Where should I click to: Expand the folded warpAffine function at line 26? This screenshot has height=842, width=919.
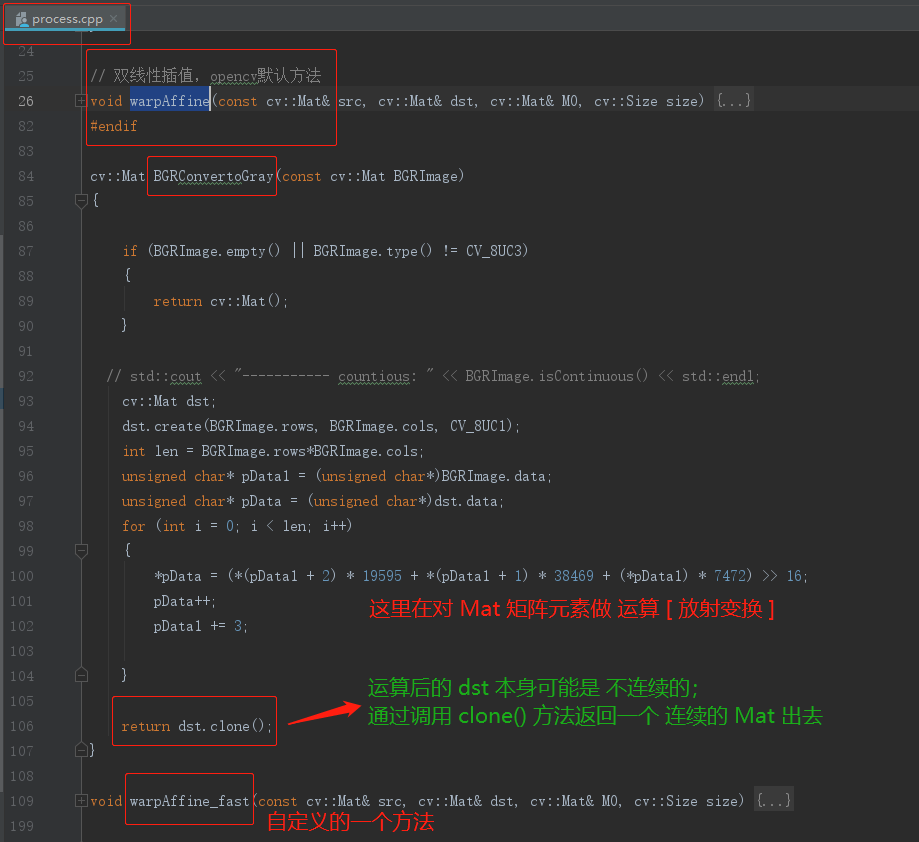click(81, 101)
